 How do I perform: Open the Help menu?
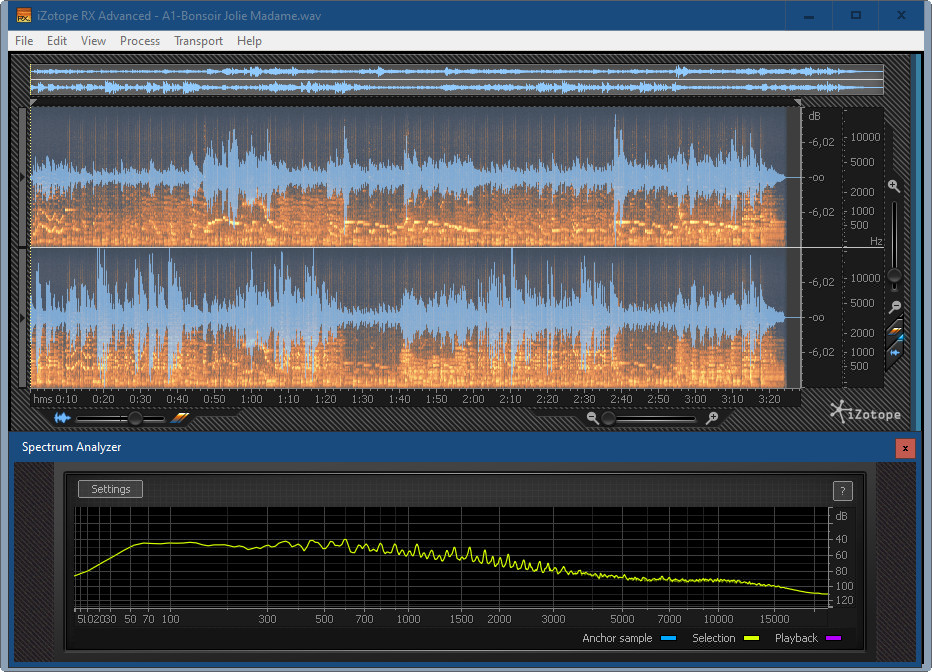point(249,41)
